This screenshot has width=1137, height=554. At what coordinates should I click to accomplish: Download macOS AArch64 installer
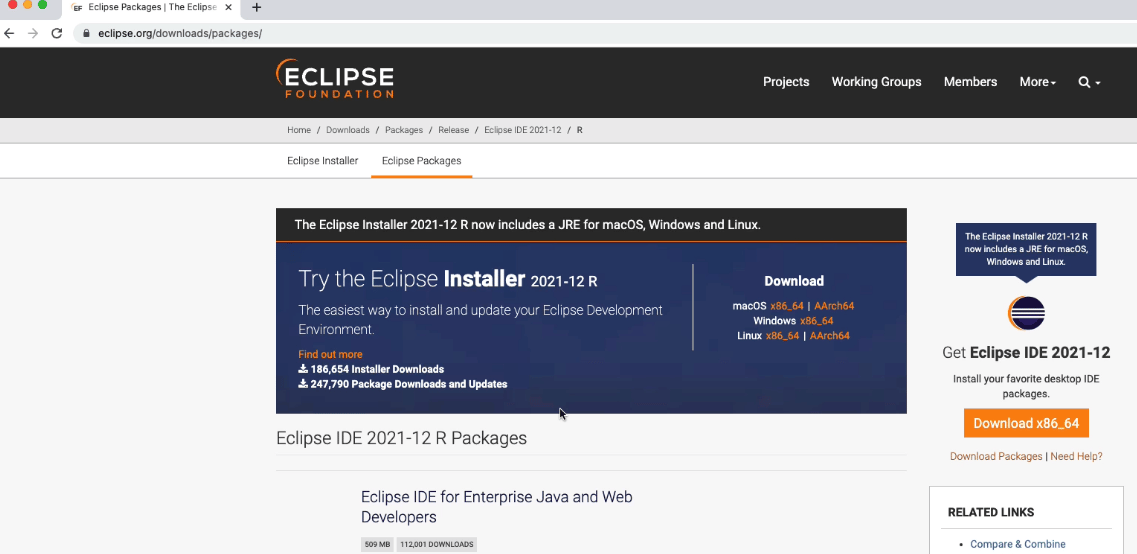[834, 306]
